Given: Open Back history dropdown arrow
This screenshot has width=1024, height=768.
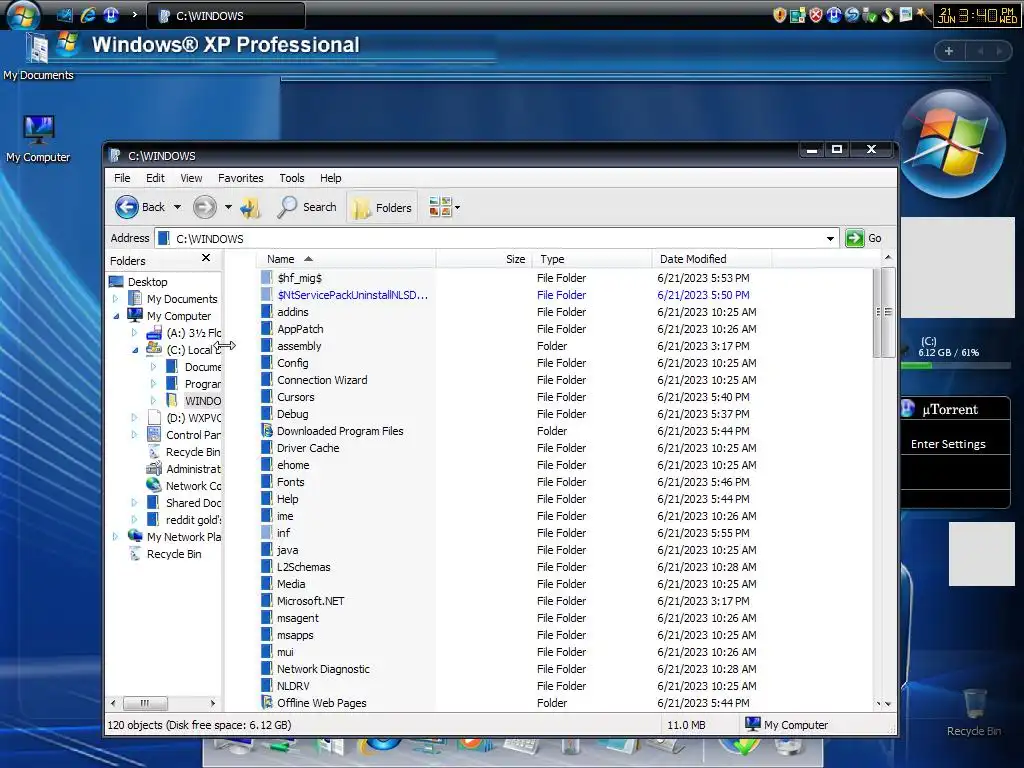Looking at the screenshot, I should pyautogui.click(x=177, y=207).
